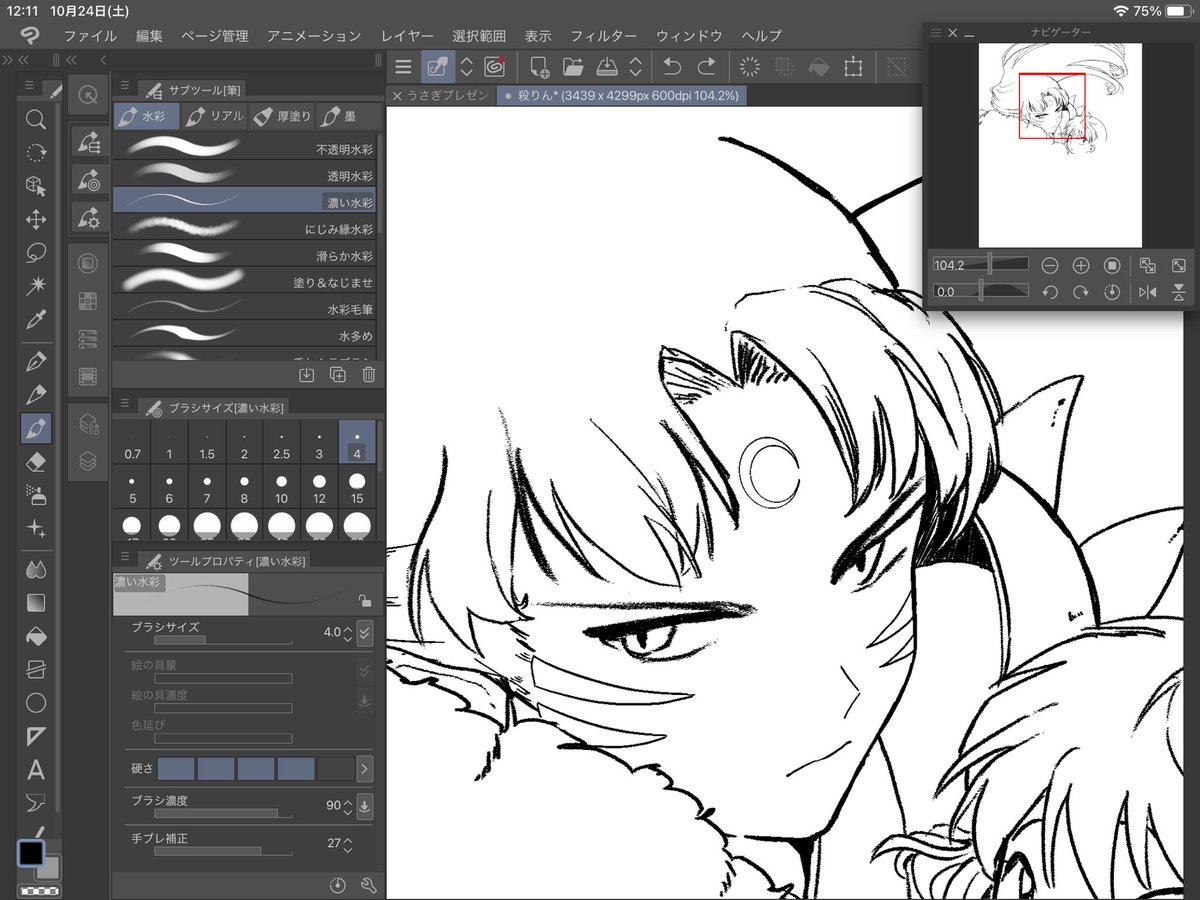Select the Move Layer tool
Viewport: 1200px width, 900px height.
(x=36, y=219)
